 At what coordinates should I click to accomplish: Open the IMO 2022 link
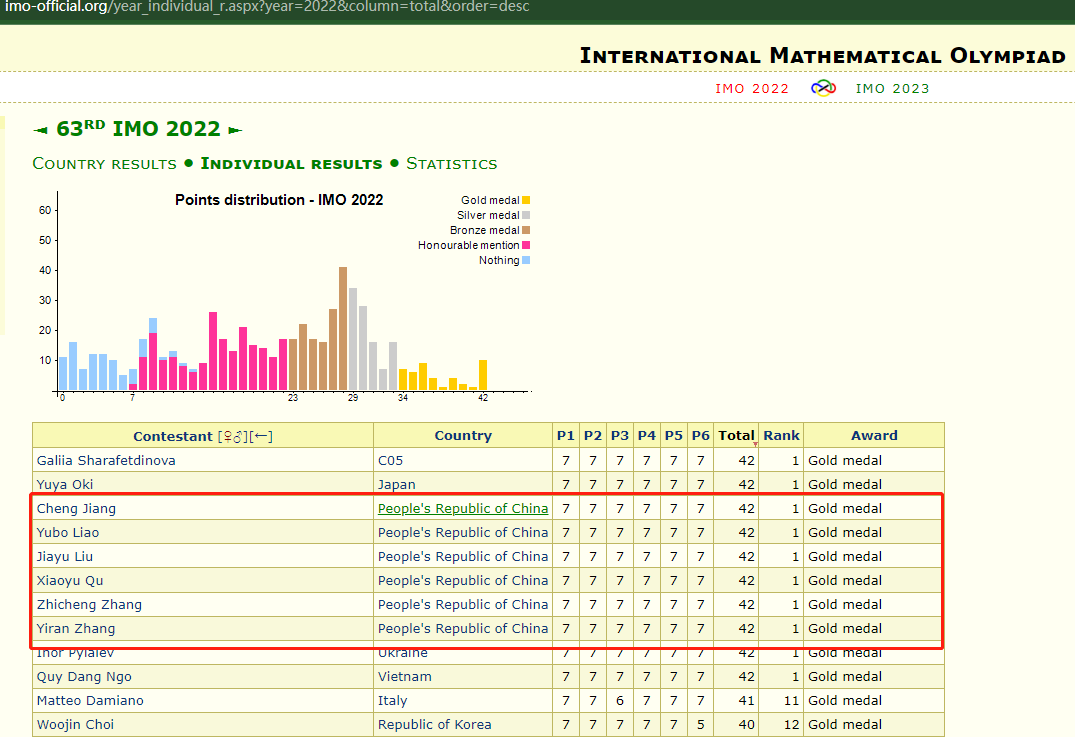click(x=752, y=88)
